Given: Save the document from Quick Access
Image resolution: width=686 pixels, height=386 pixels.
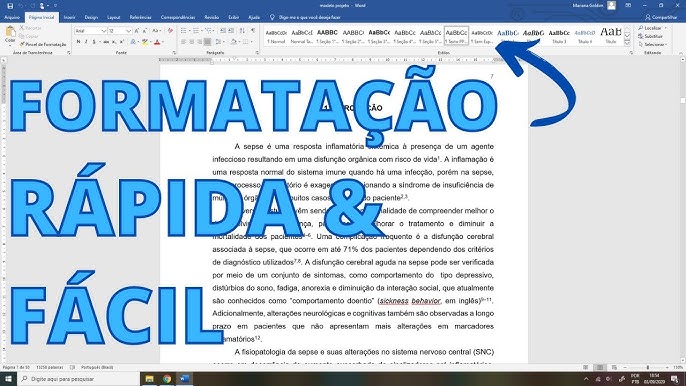Looking at the screenshot, I should pos(10,6).
